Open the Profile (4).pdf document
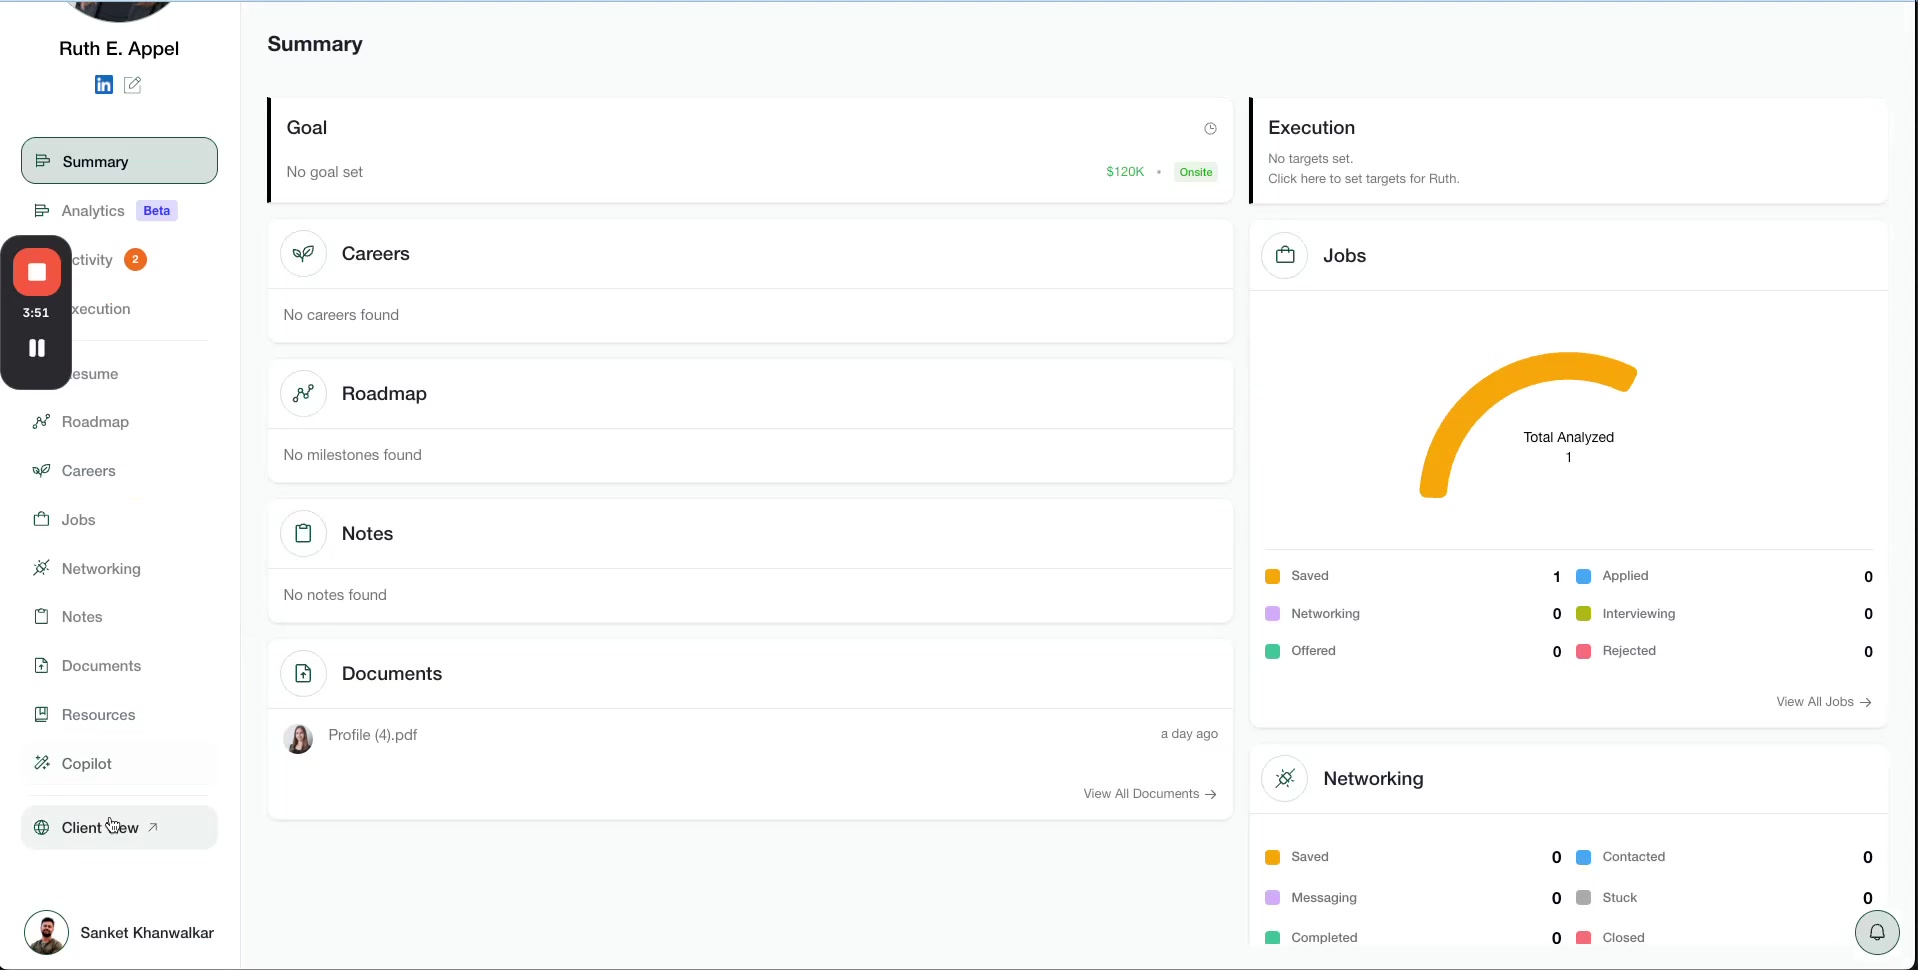The image size is (1918, 970). click(372, 735)
